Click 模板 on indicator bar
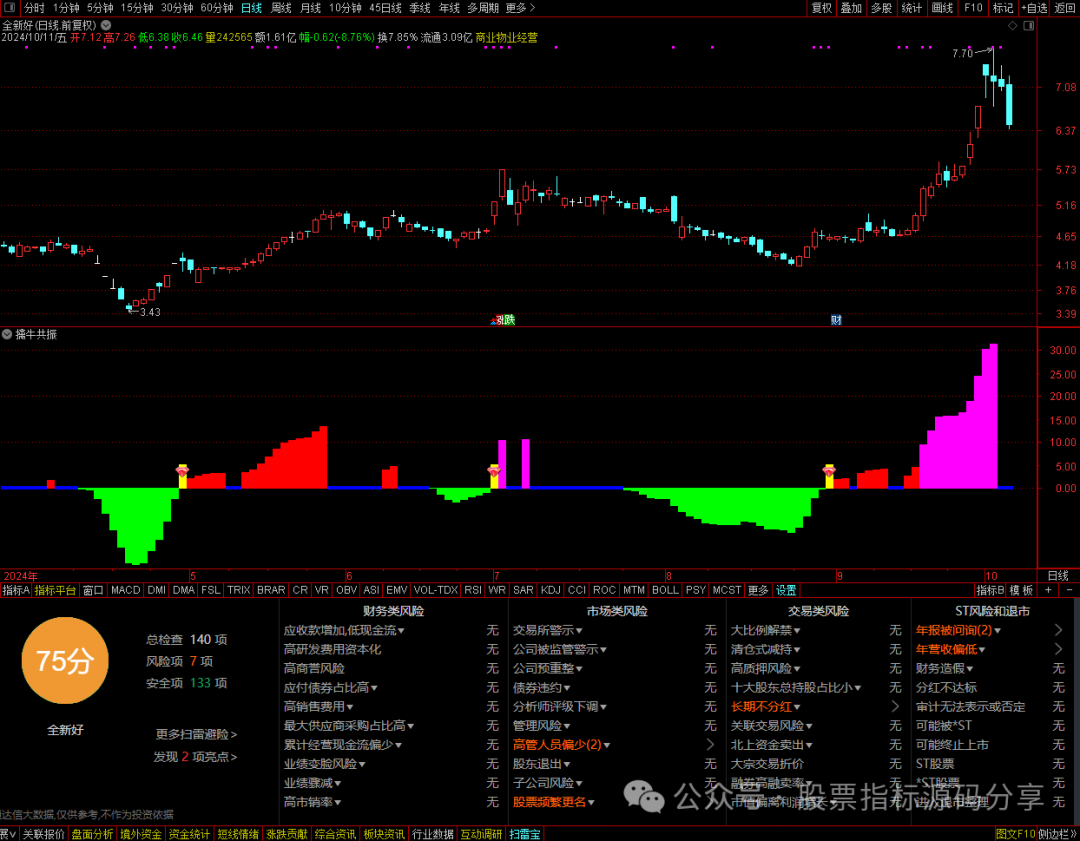Image resolution: width=1080 pixels, height=841 pixels. 1021,590
